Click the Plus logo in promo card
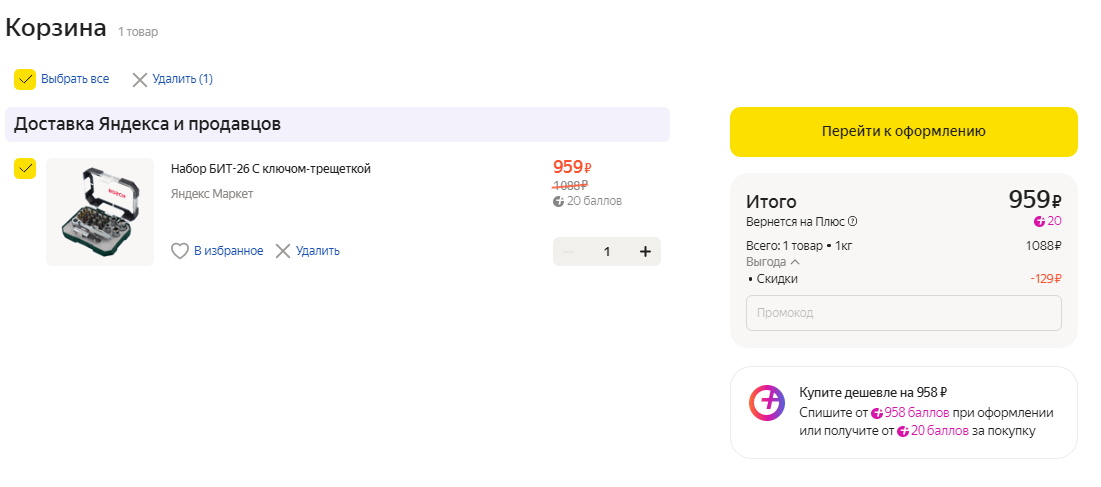Viewport: 1101px width, 487px height. [767, 403]
